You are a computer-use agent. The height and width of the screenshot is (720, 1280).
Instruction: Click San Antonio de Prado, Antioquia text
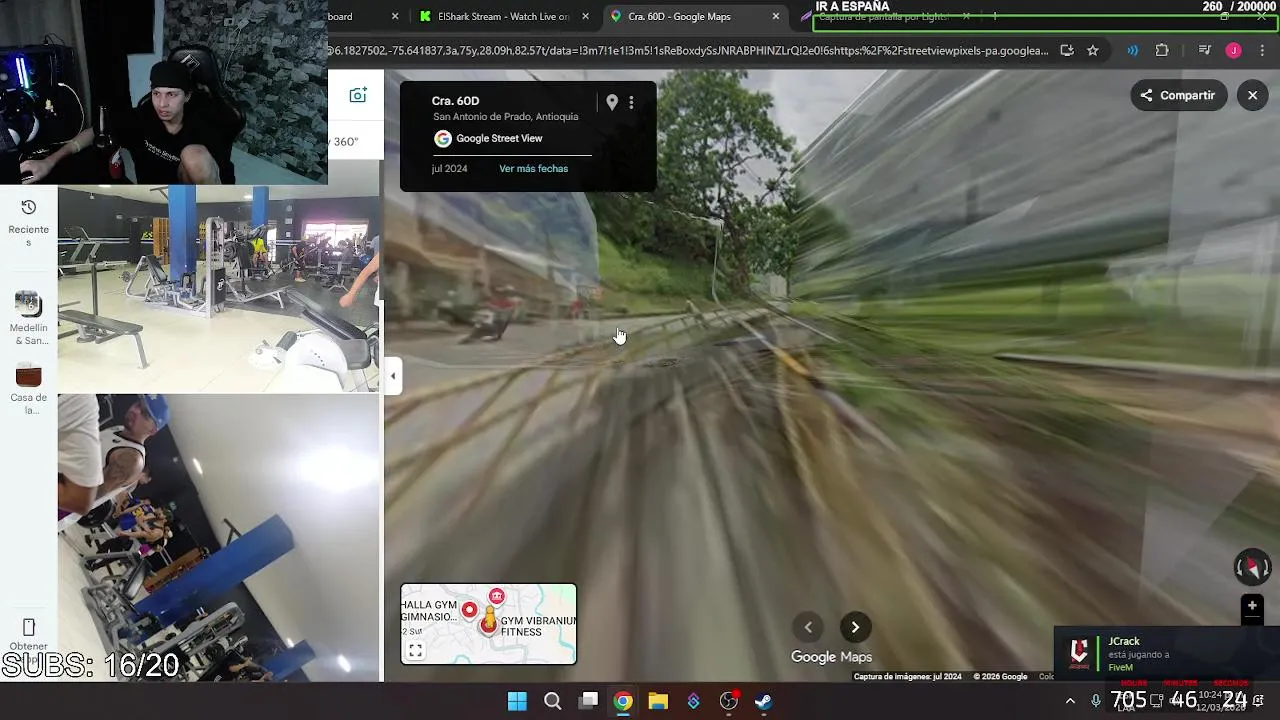[x=505, y=117]
